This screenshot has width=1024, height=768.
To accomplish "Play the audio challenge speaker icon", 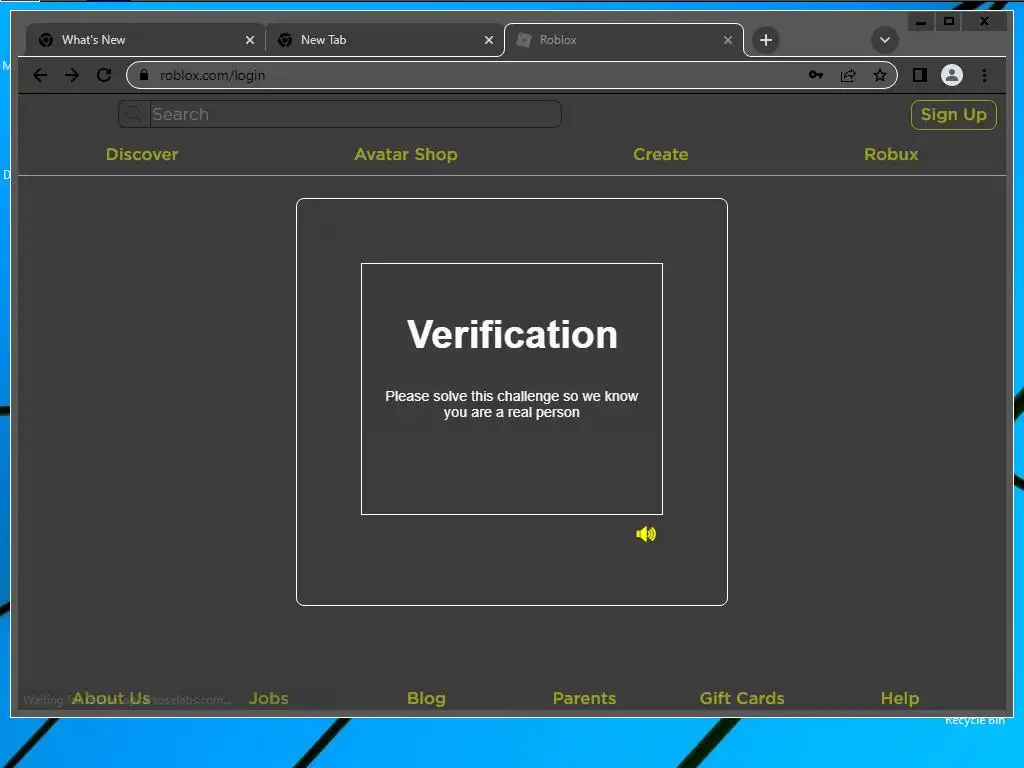I will 646,534.
